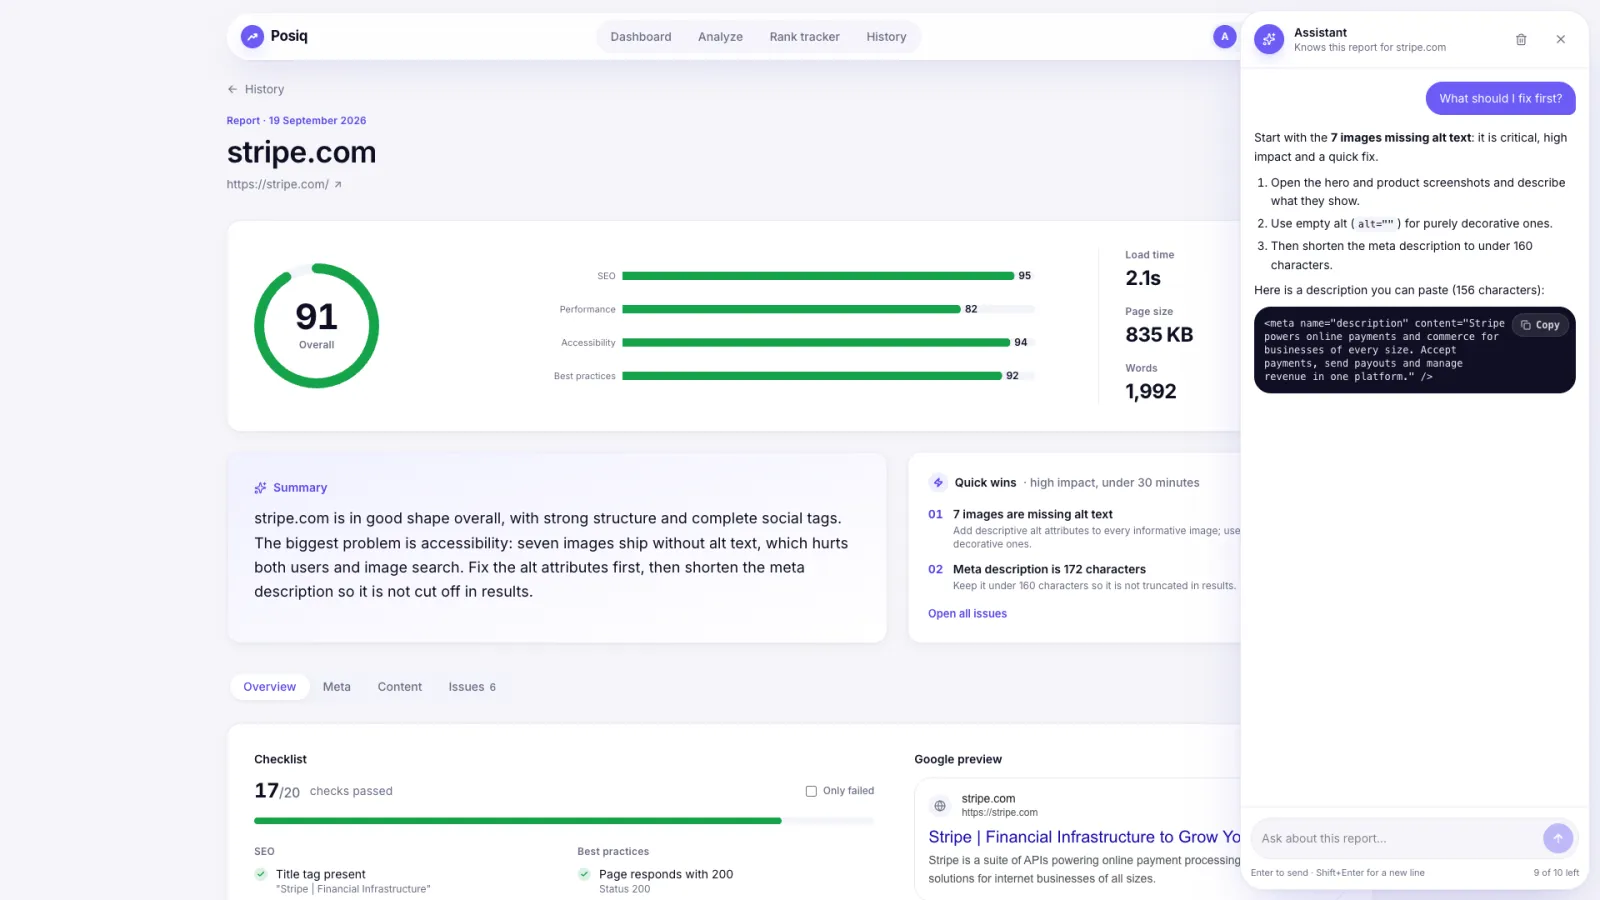Click the Assistant sparkle avatar icon
This screenshot has height=900, width=1600.
click(x=1269, y=39)
